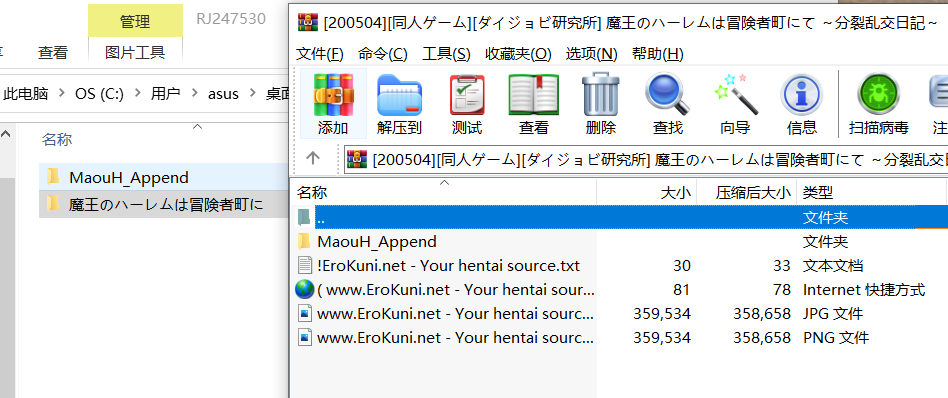
Task: Click the archive icon in the address bar
Action: (357, 160)
